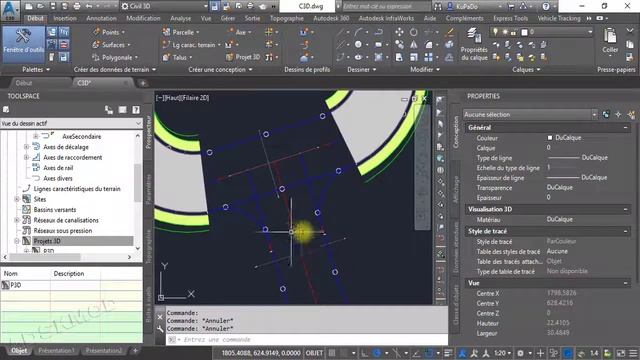Image resolution: width=640 pixels, height=360 pixels.
Task: Open the Insertion ribbon tab
Action: coord(65,18)
